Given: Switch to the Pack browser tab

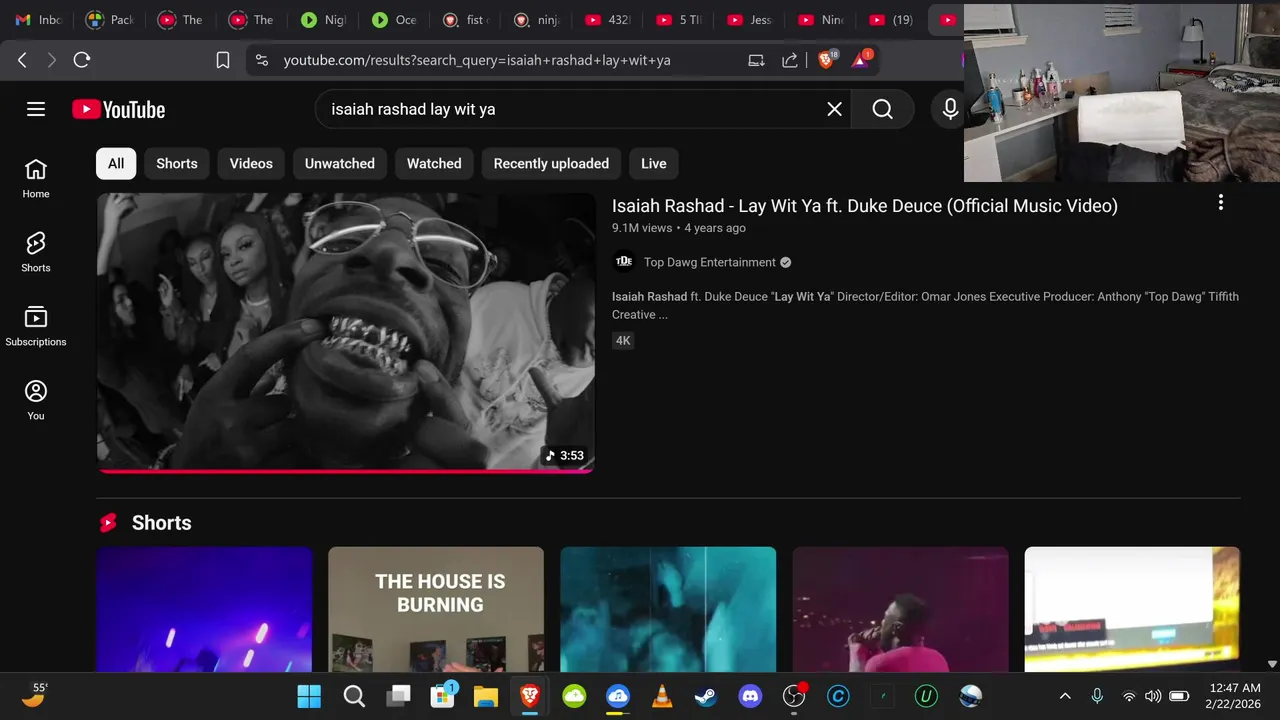Looking at the screenshot, I should [109, 20].
